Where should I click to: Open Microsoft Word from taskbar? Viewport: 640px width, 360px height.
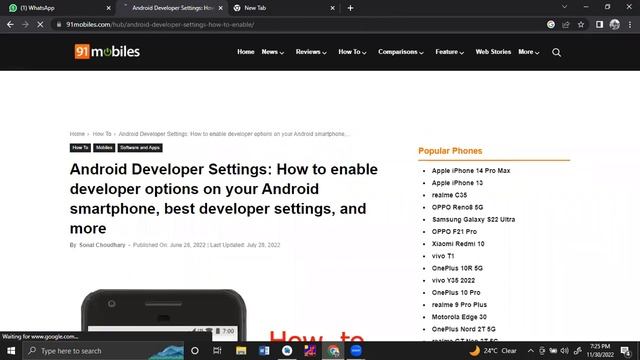(x=264, y=351)
